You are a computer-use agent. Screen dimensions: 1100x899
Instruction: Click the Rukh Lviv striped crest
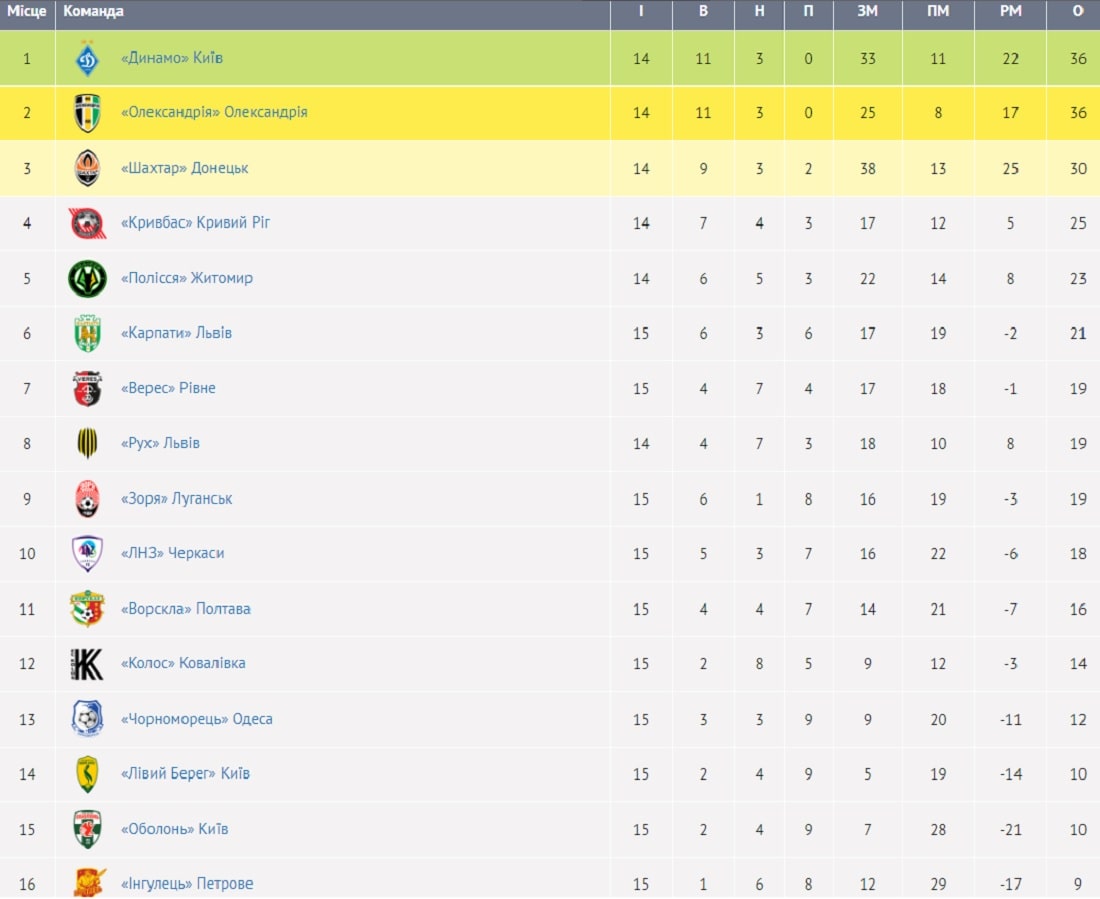click(x=87, y=444)
